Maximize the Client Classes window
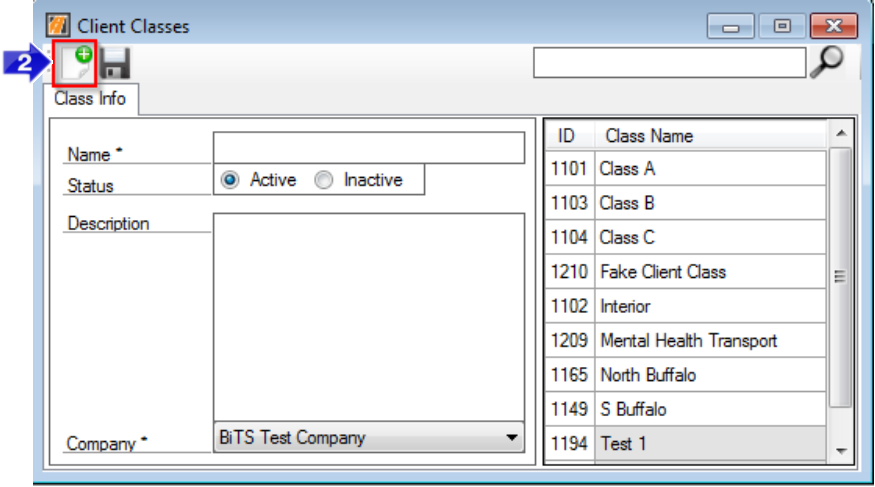Image resolution: width=875 pixels, height=487 pixels. point(781,26)
